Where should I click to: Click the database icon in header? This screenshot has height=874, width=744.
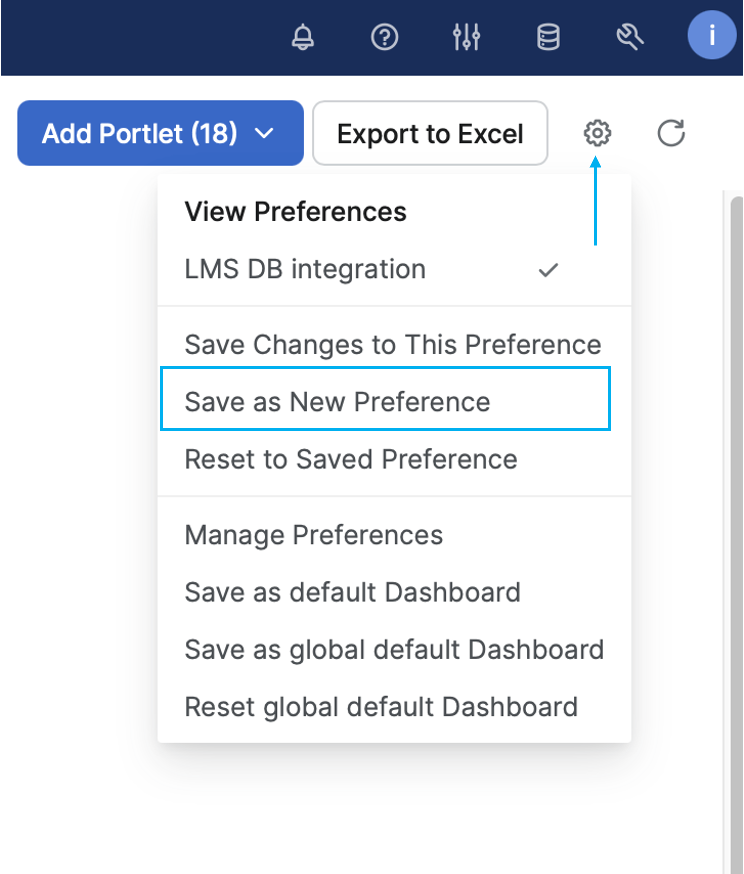(x=548, y=38)
